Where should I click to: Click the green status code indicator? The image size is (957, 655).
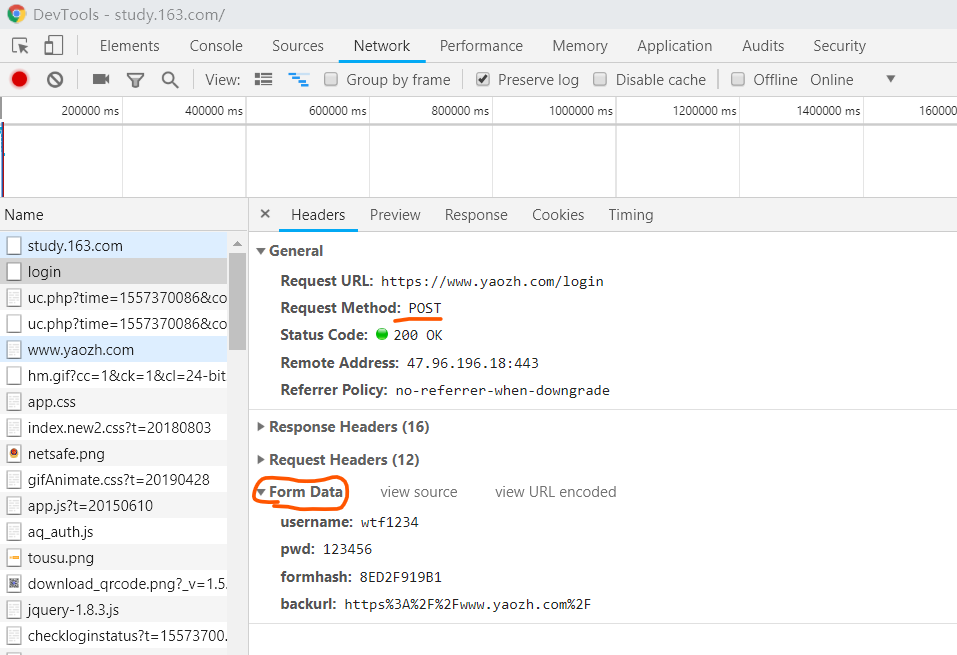click(382, 334)
